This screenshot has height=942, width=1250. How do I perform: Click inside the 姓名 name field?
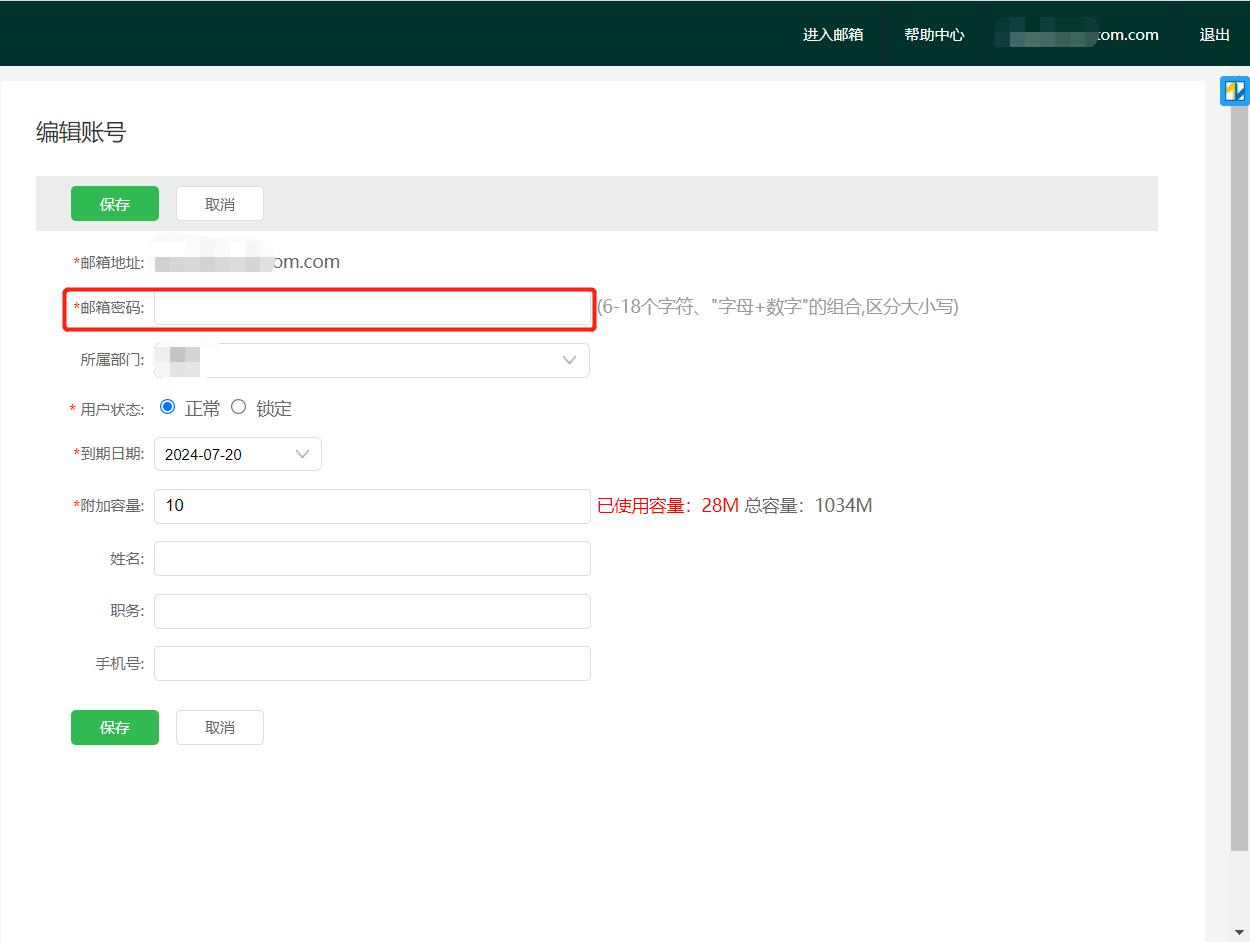[x=372, y=558]
